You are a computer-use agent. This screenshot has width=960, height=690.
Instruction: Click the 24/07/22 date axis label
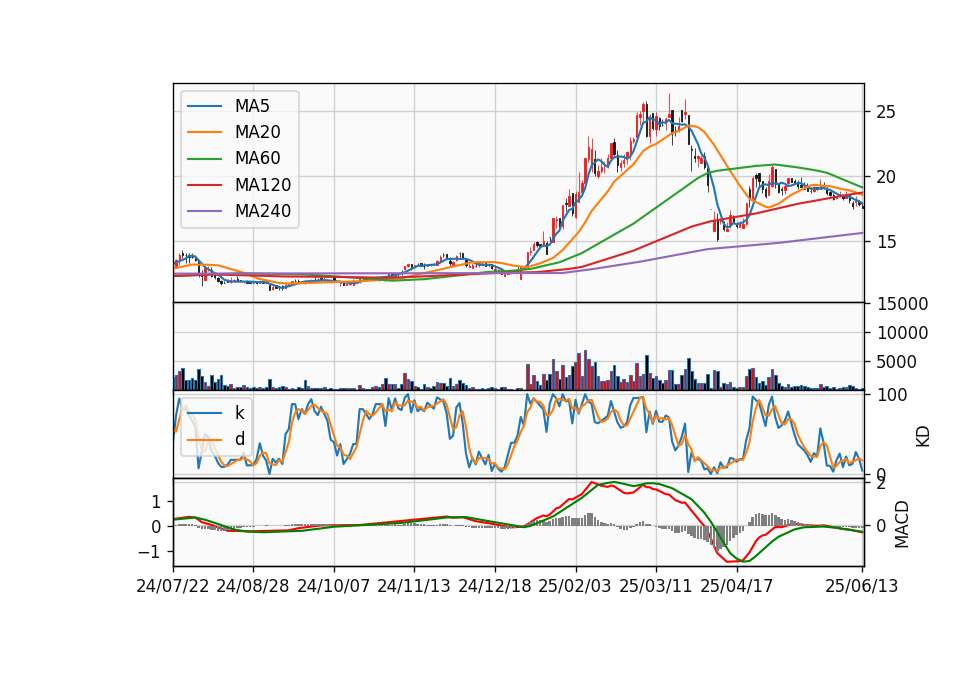(x=173, y=586)
